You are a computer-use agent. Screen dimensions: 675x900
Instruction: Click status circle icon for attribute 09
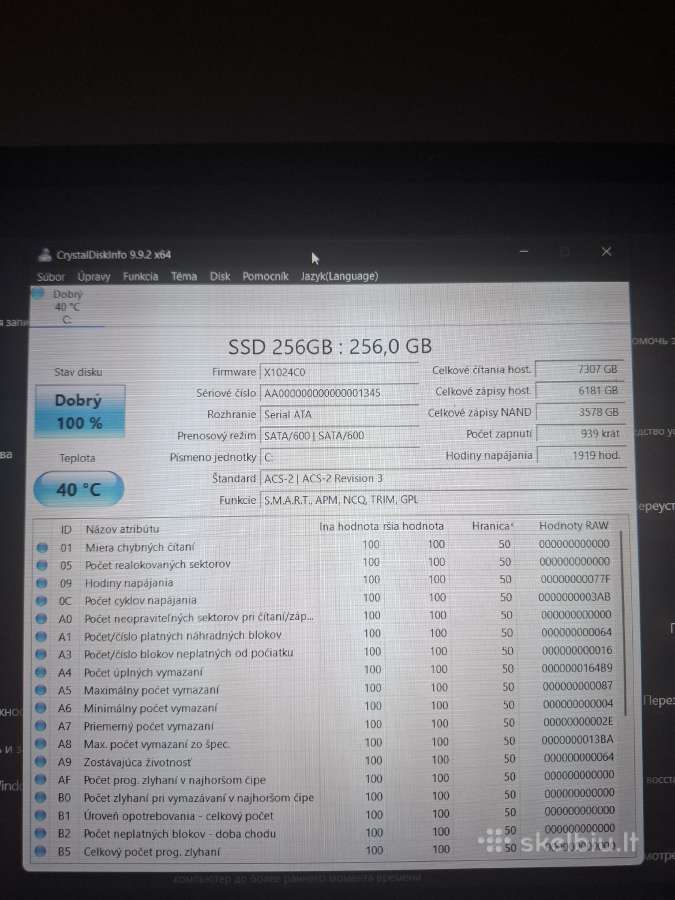41,583
